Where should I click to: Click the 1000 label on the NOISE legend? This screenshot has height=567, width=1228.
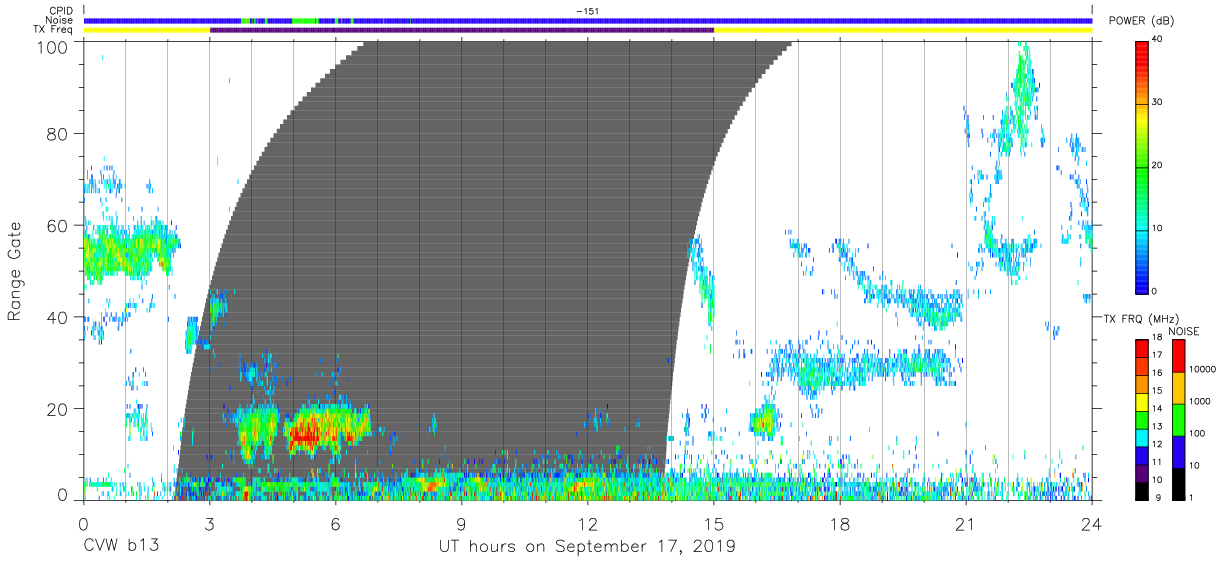pos(1198,400)
